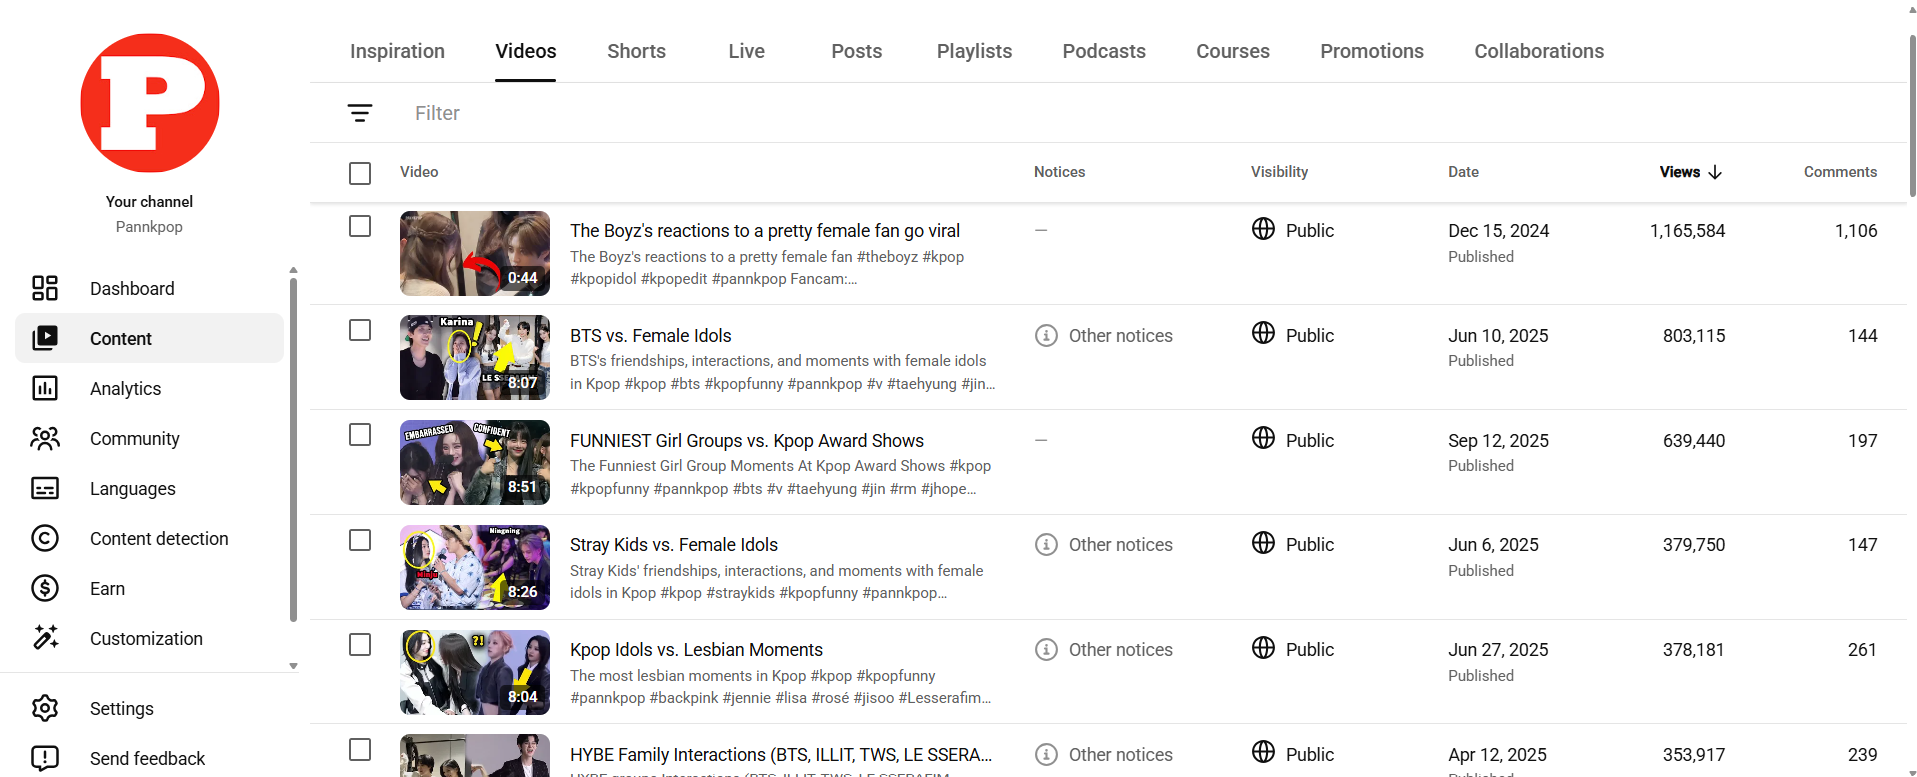The width and height of the screenshot is (1917, 777).
Task: Open the BTS vs. Female Idols title
Action: click(651, 336)
